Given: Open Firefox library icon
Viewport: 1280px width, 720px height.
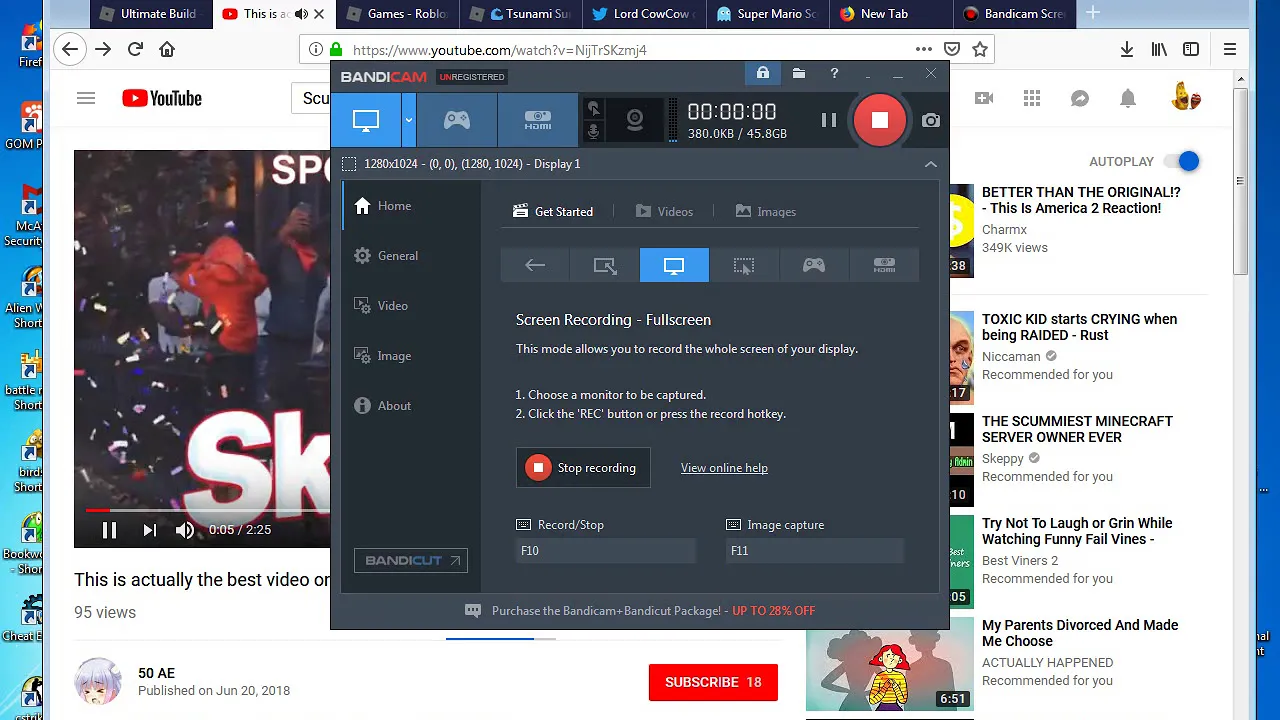Looking at the screenshot, I should [1159, 49].
